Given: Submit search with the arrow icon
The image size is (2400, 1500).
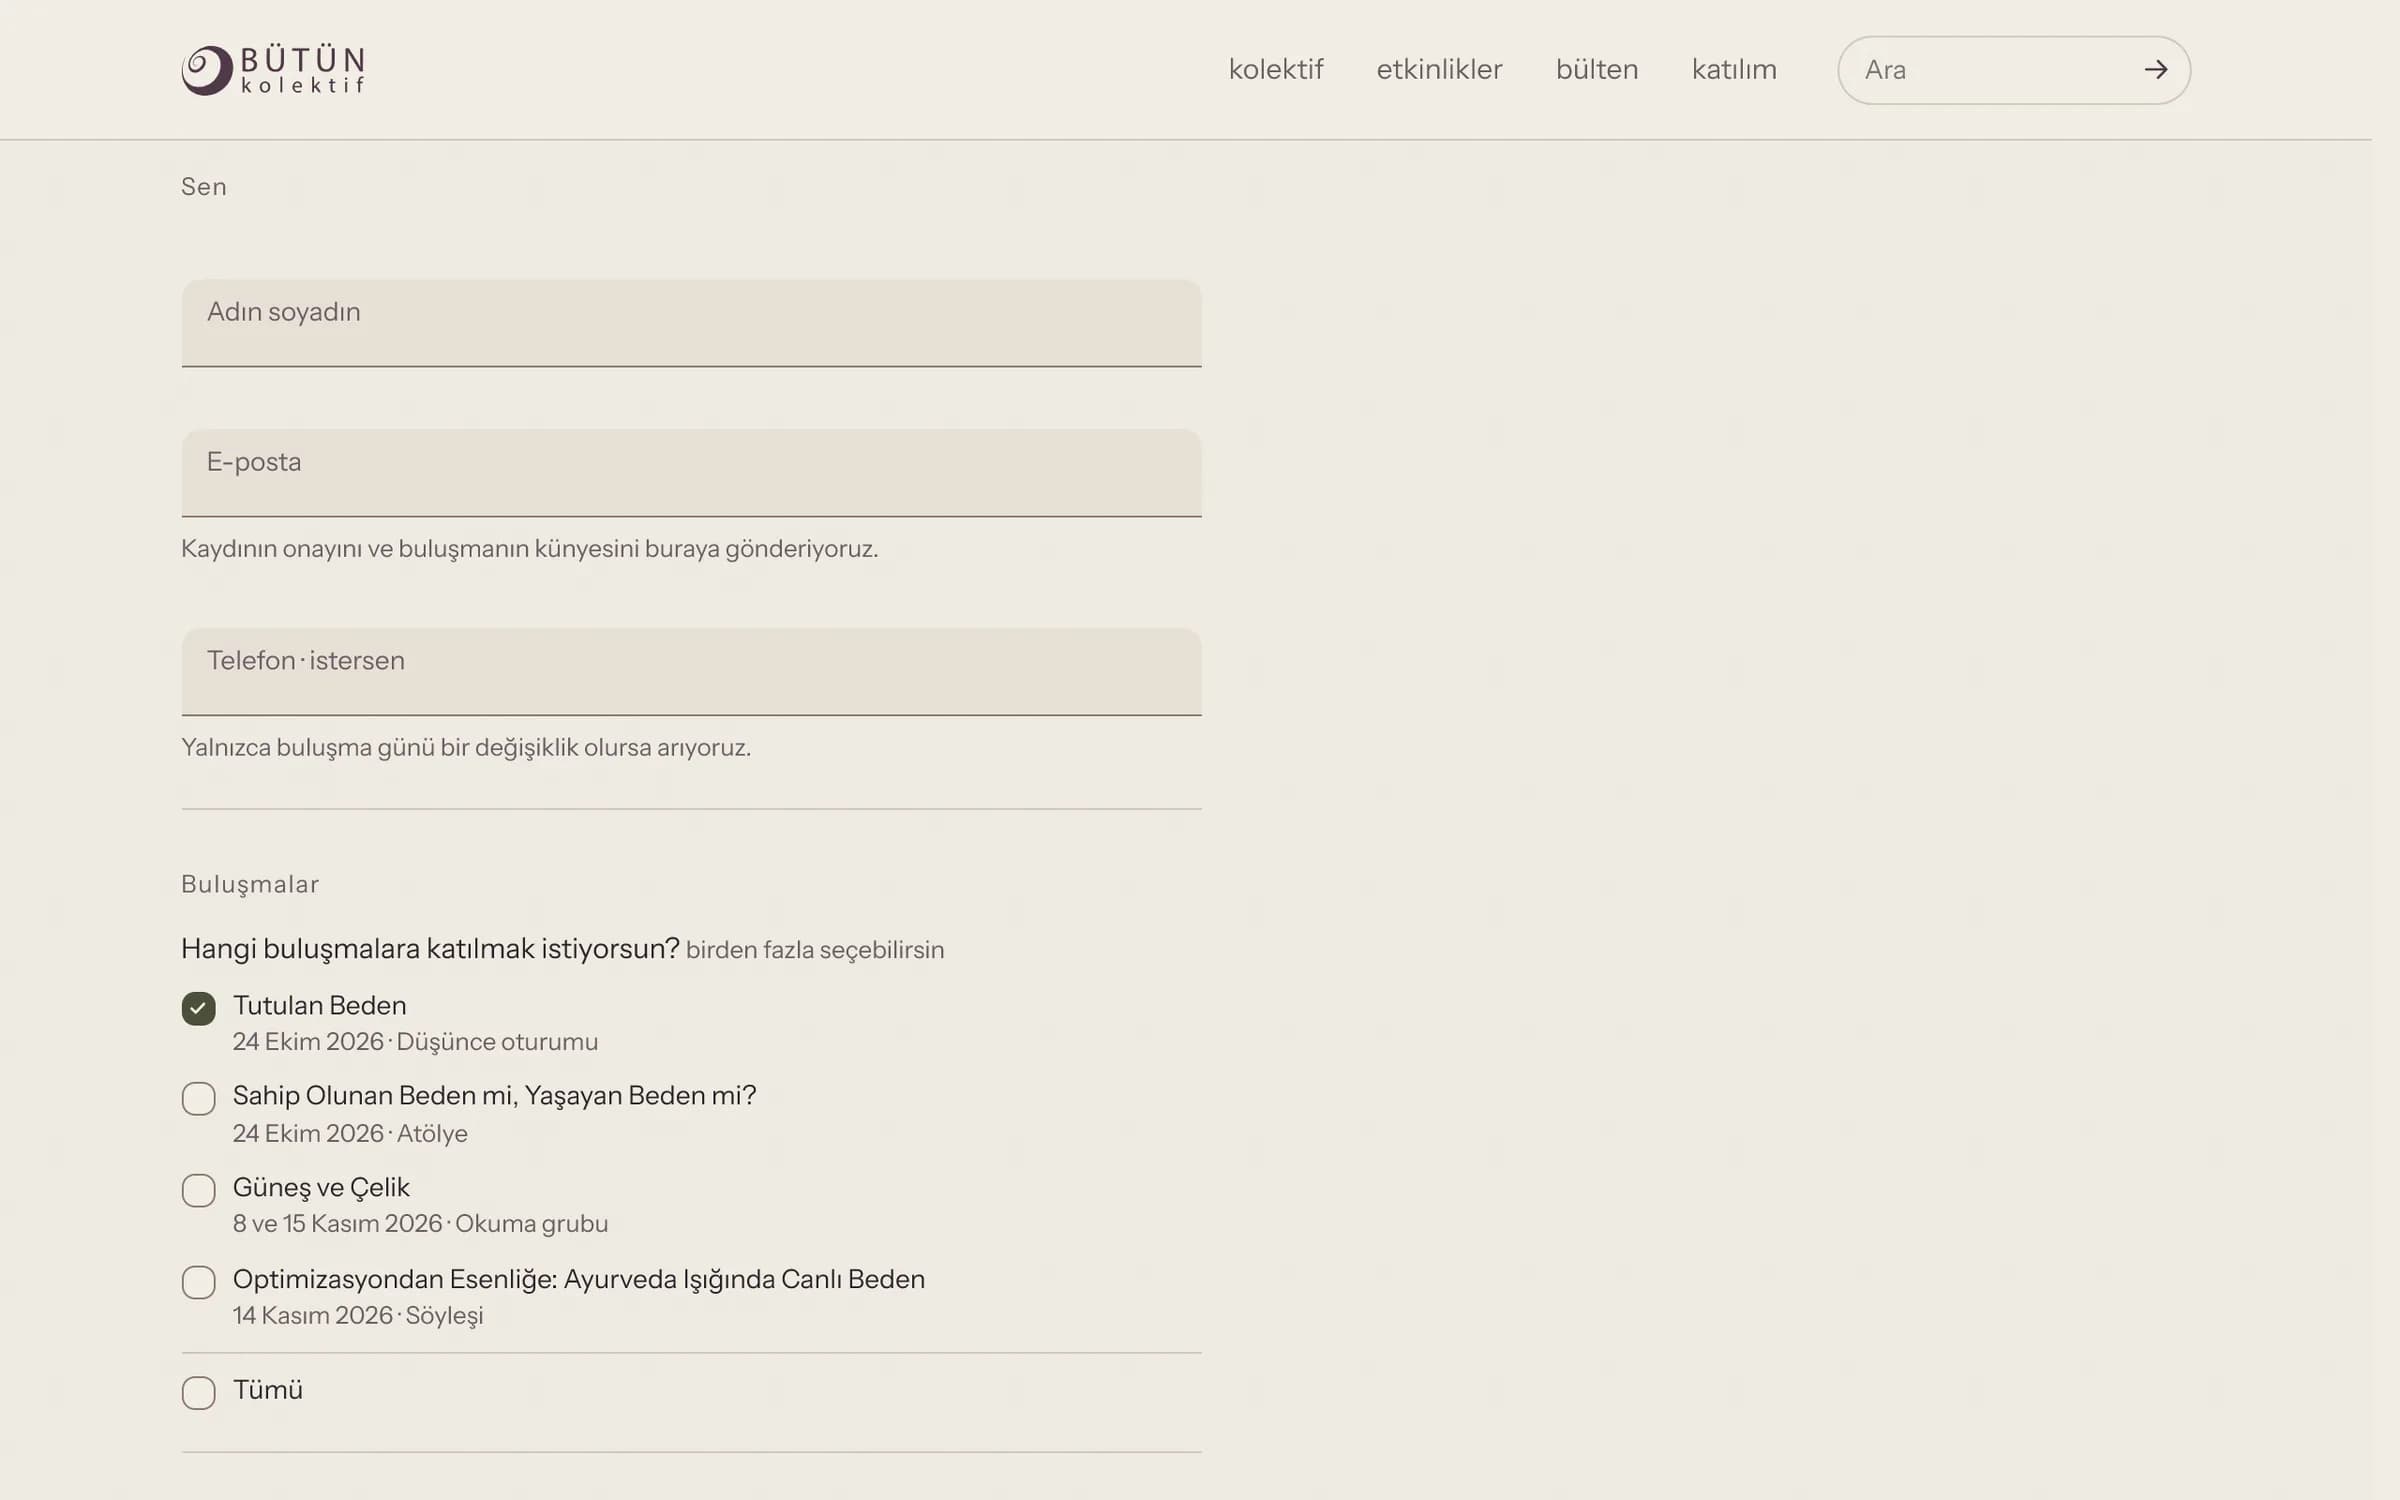Looking at the screenshot, I should point(2156,70).
